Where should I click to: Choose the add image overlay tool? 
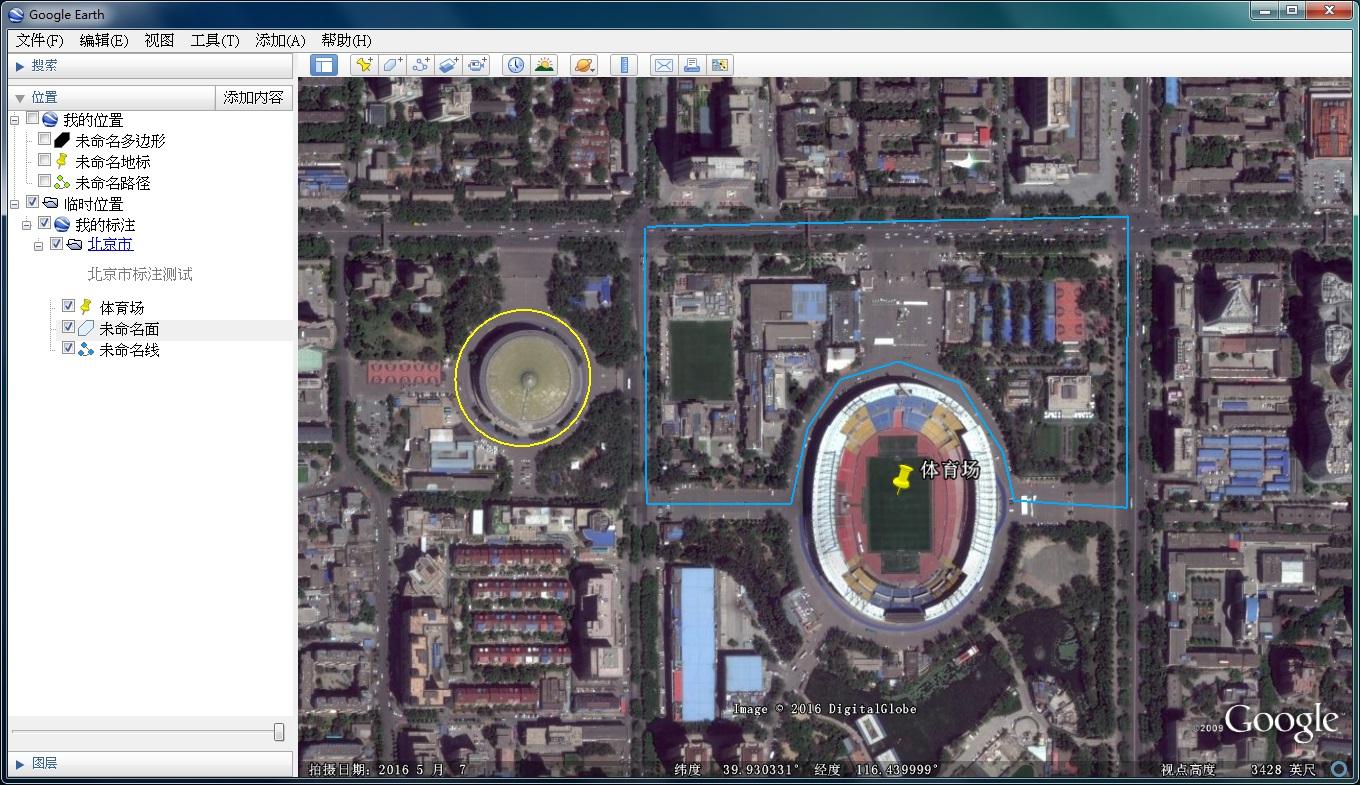coord(449,65)
